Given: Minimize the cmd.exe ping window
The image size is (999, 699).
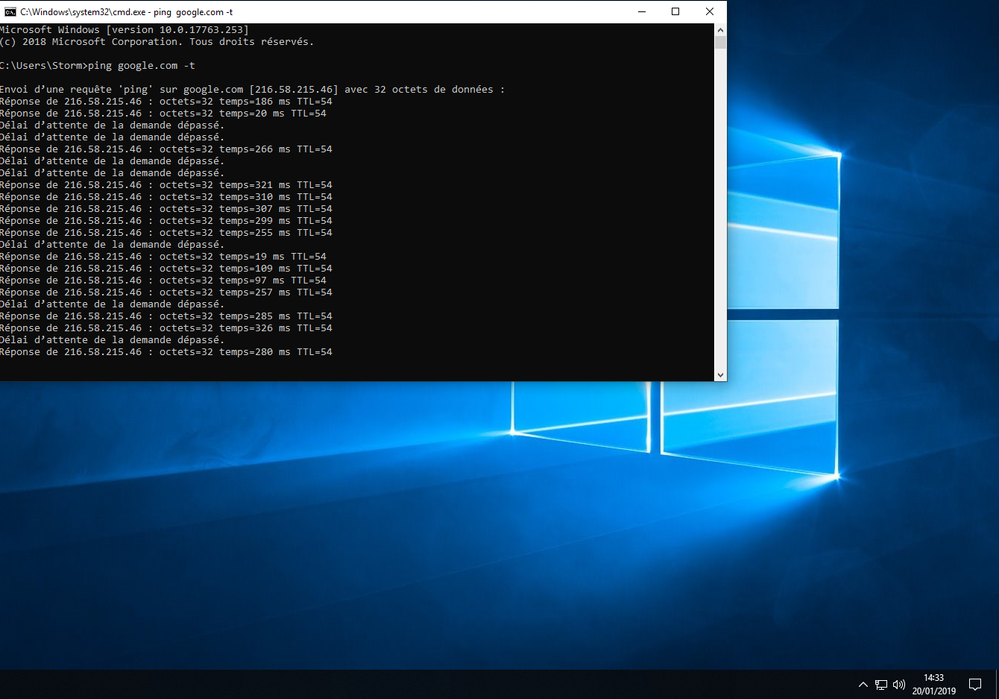Looking at the screenshot, I should (641, 11).
